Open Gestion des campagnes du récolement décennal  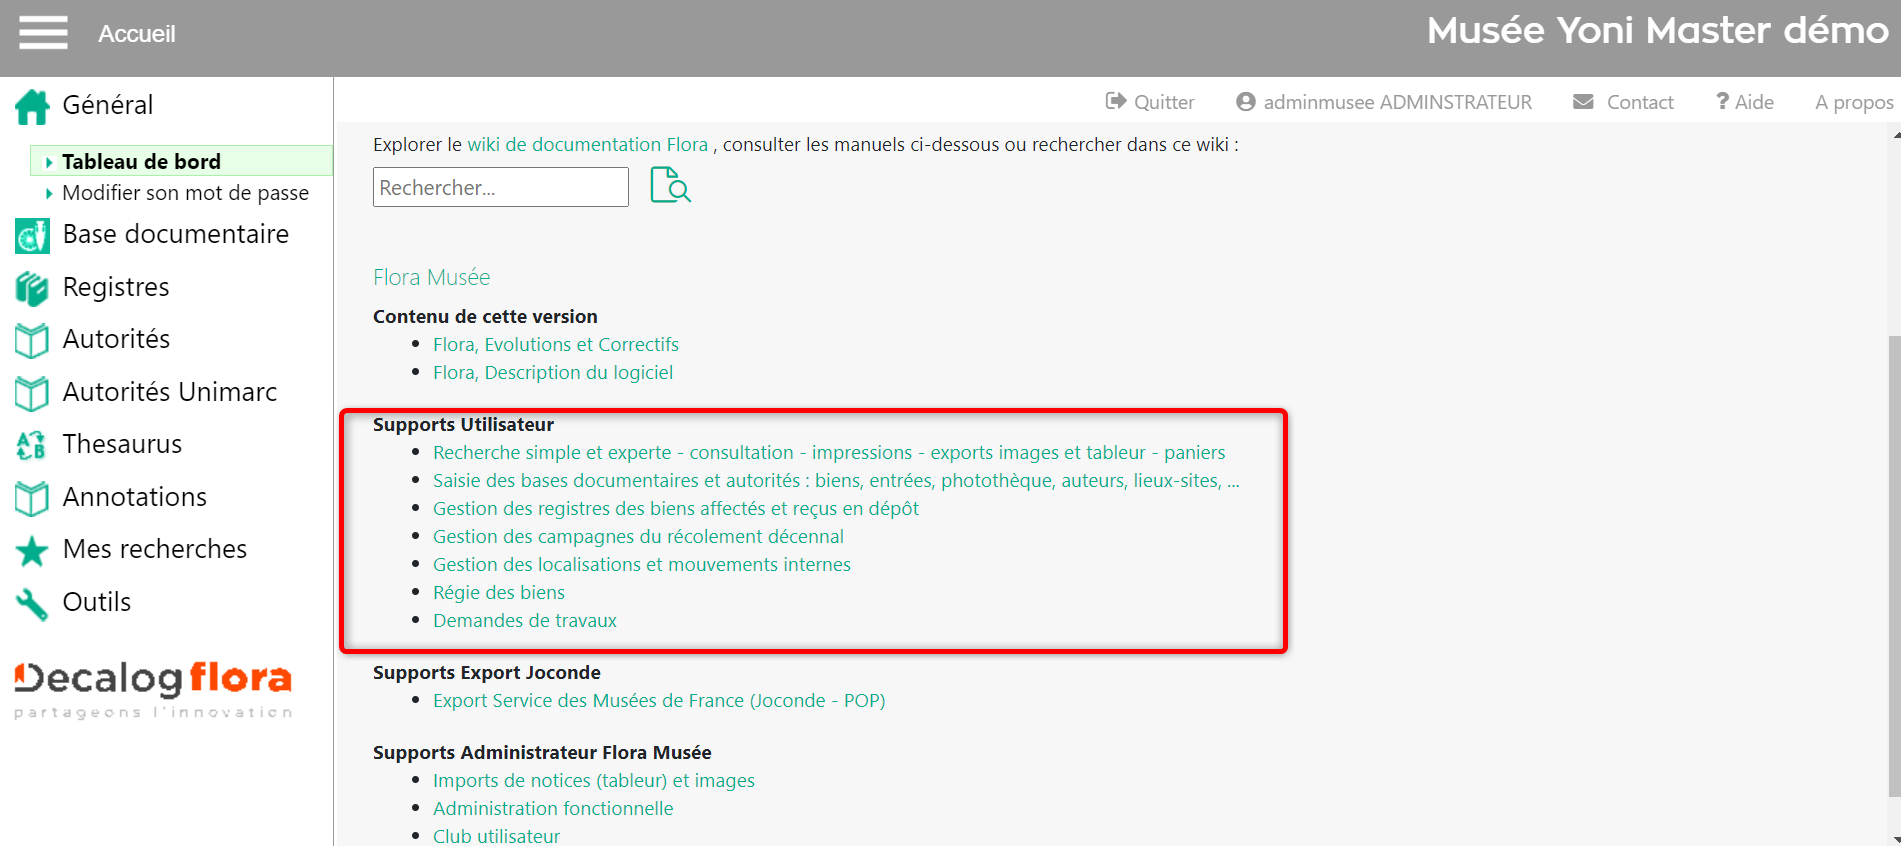click(x=638, y=536)
